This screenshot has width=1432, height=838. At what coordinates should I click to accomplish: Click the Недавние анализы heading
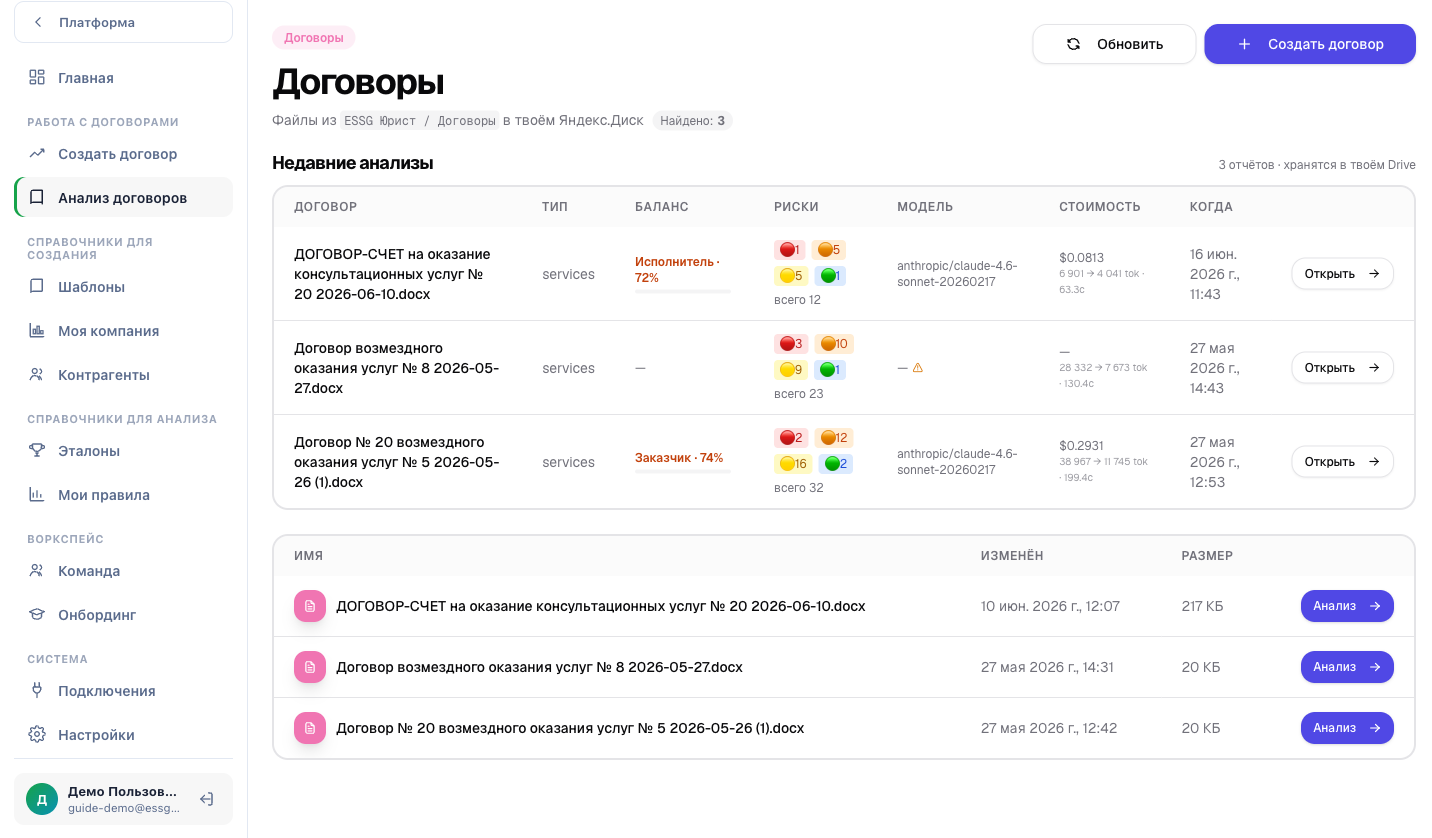[352, 163]
